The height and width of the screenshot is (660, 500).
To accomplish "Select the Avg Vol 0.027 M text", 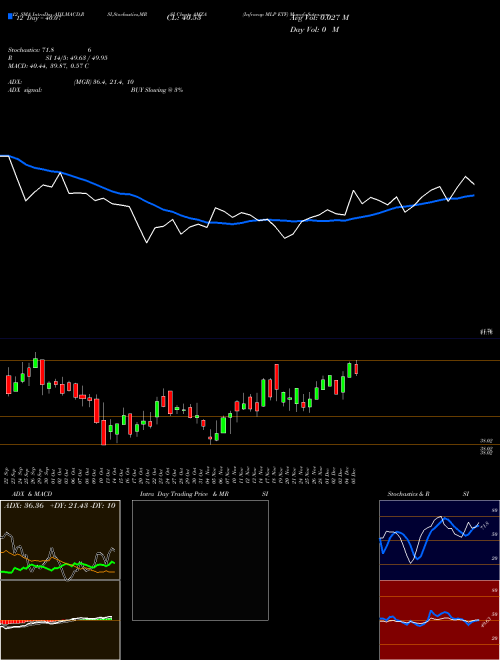I will pyautogui.click(x=319, y=18).
